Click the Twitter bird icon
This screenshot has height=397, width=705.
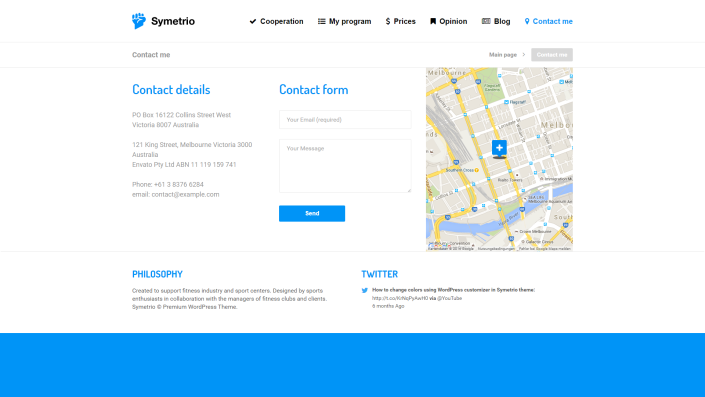tap(365, 290)
